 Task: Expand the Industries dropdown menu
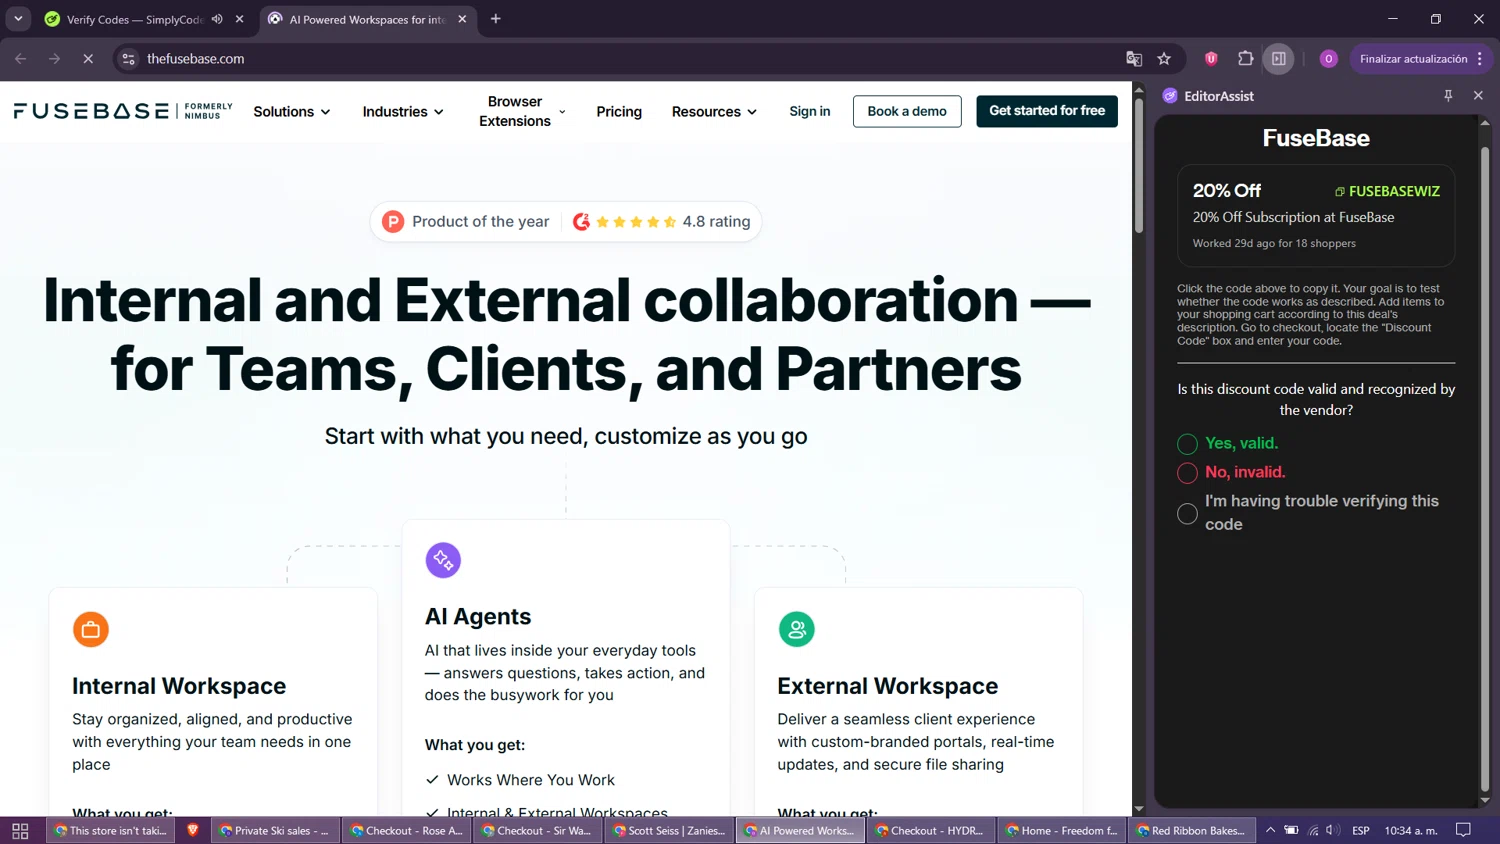point(403,112)
